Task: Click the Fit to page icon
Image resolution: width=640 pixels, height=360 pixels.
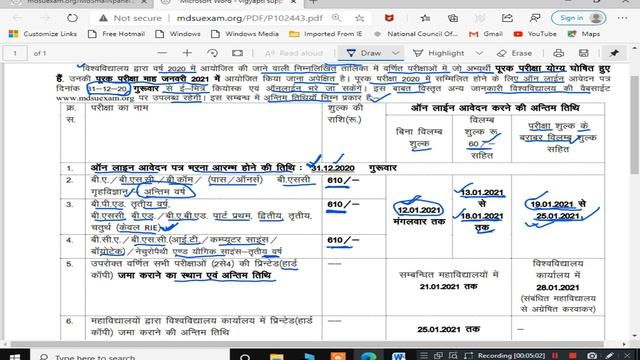Action: (237, 53)
